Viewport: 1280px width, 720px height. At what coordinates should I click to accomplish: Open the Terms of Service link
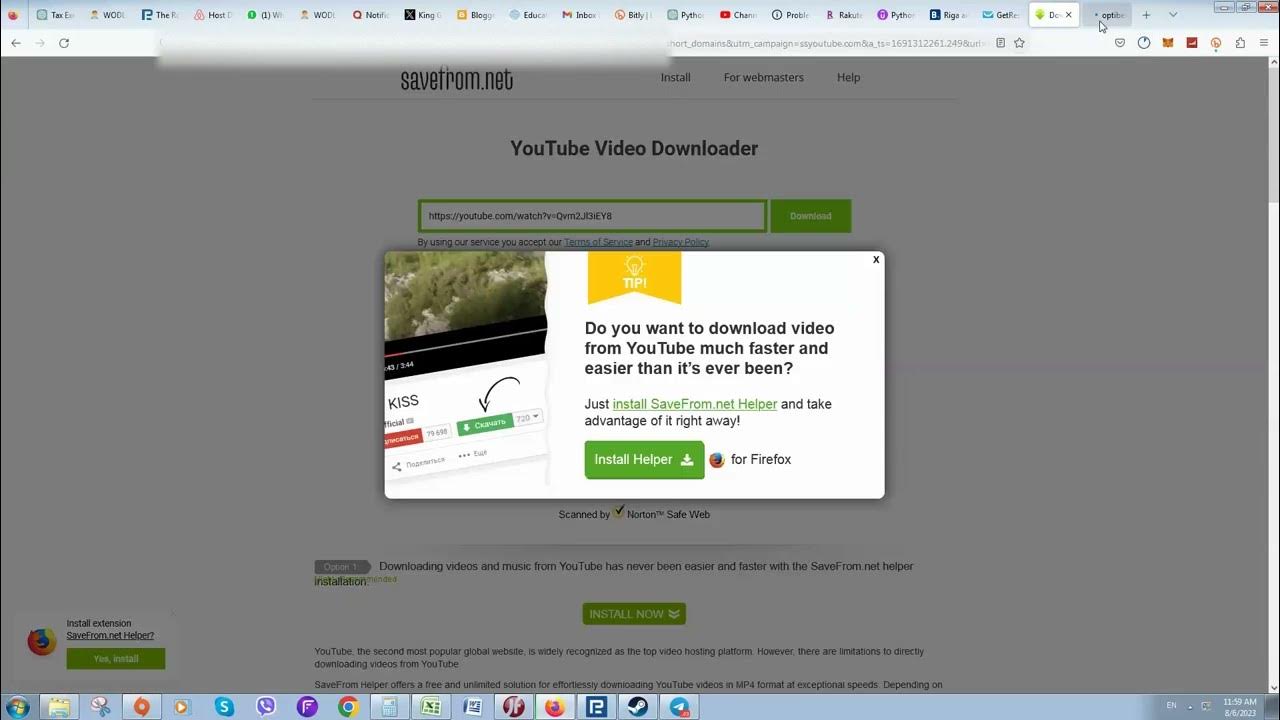coord(598,242)
